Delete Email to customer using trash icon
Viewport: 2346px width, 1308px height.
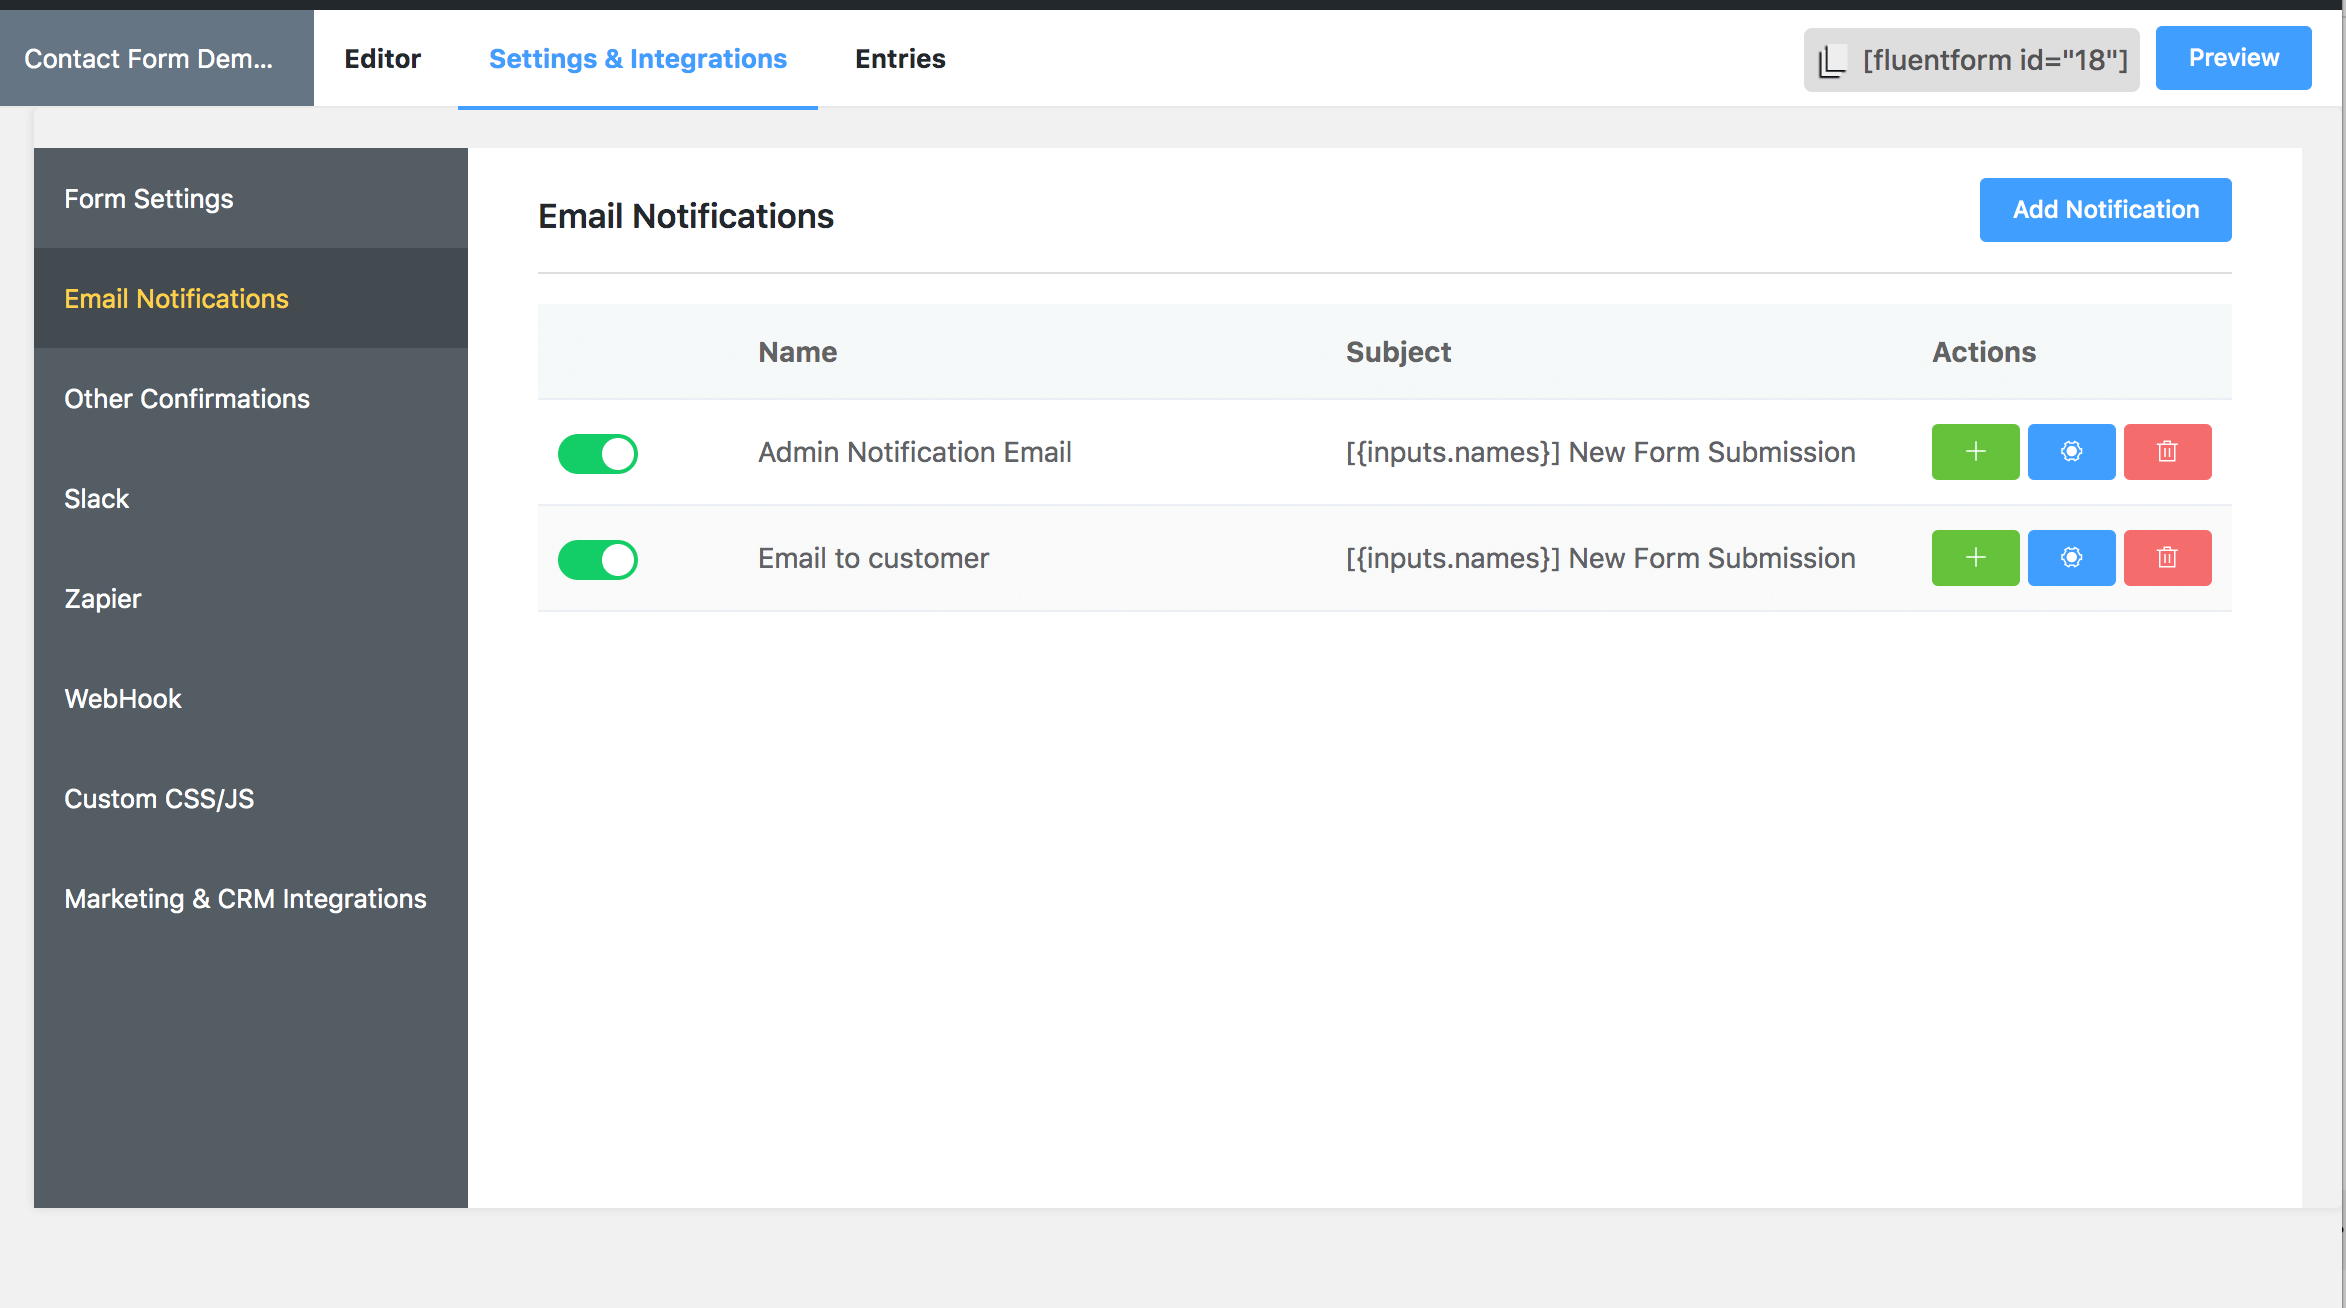(2167, 558)
